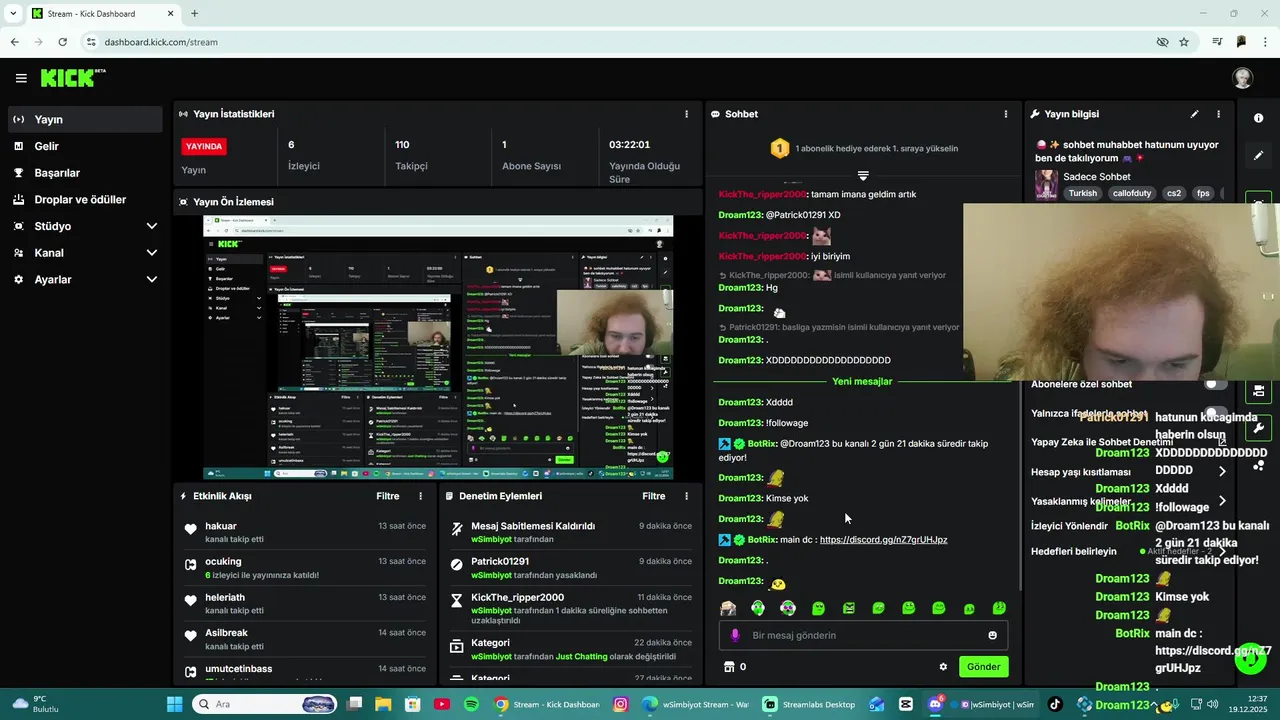Image resolution: width=1280 pixels, height=720 pixels.
Task: Expand the Kanal sidebar section
Action: click(x=152, y=253)
